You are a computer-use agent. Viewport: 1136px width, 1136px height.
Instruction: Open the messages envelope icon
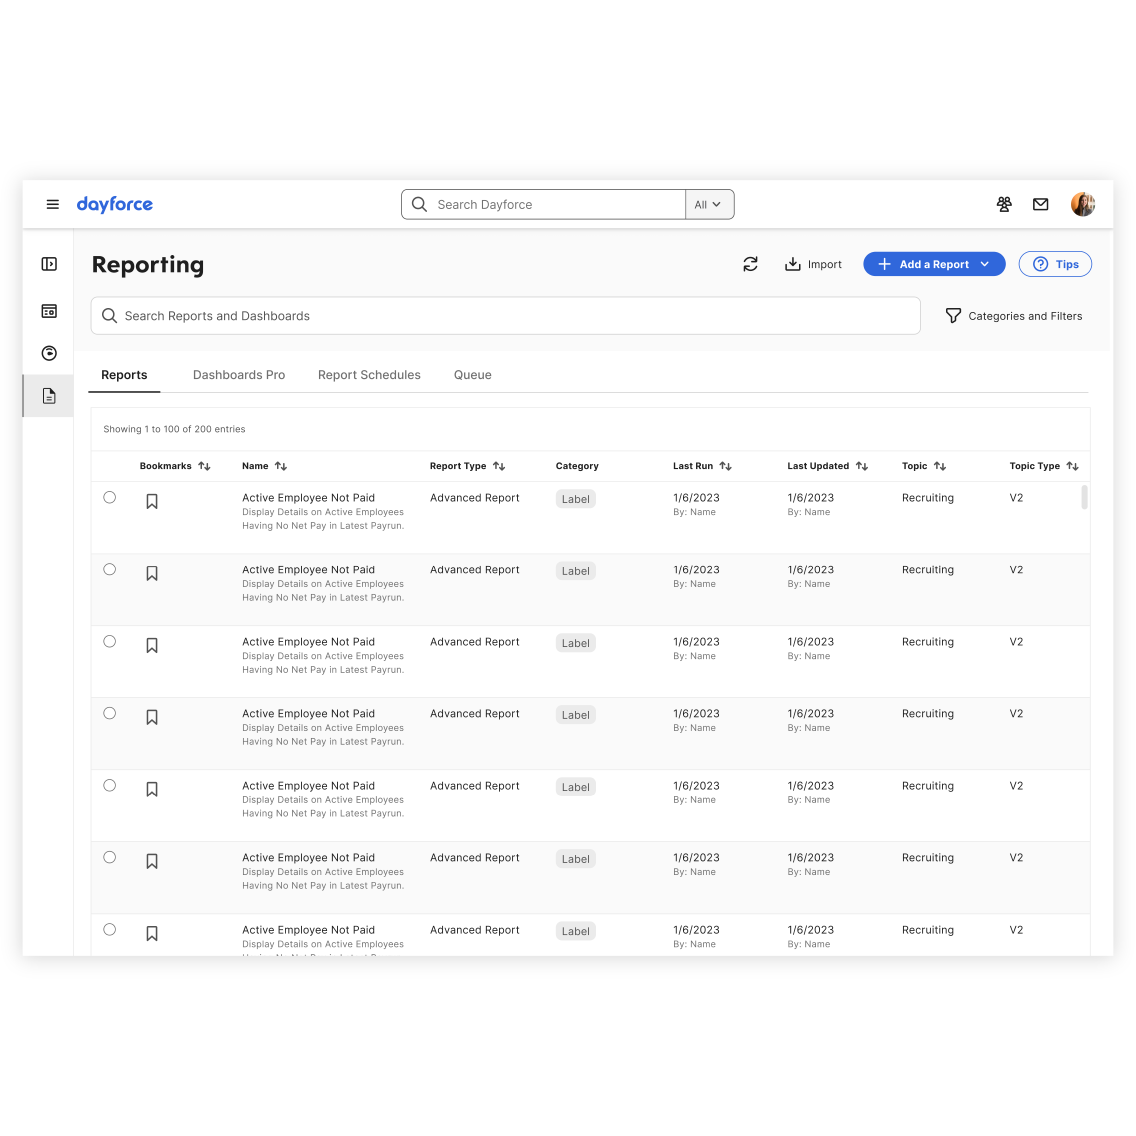tap(1040, 204)
